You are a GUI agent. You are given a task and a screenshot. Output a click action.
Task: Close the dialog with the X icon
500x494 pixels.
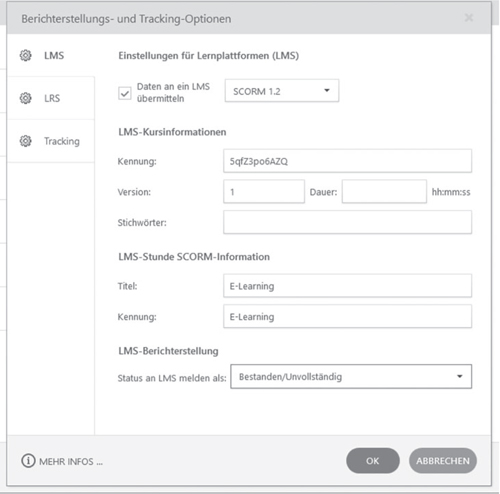click(469, 18)
